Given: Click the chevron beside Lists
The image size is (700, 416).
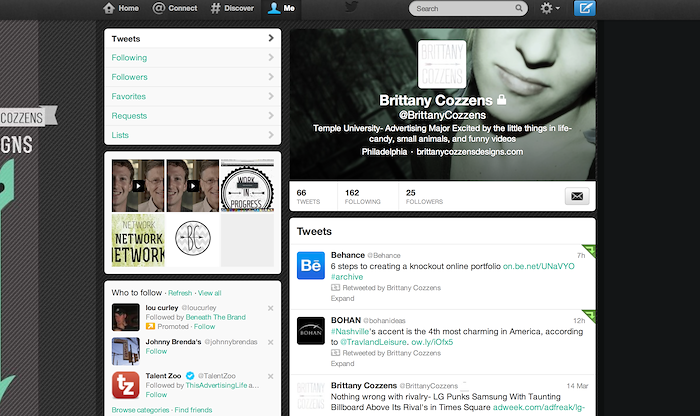Looking at the screenshot, I should [x=271, y=135].
